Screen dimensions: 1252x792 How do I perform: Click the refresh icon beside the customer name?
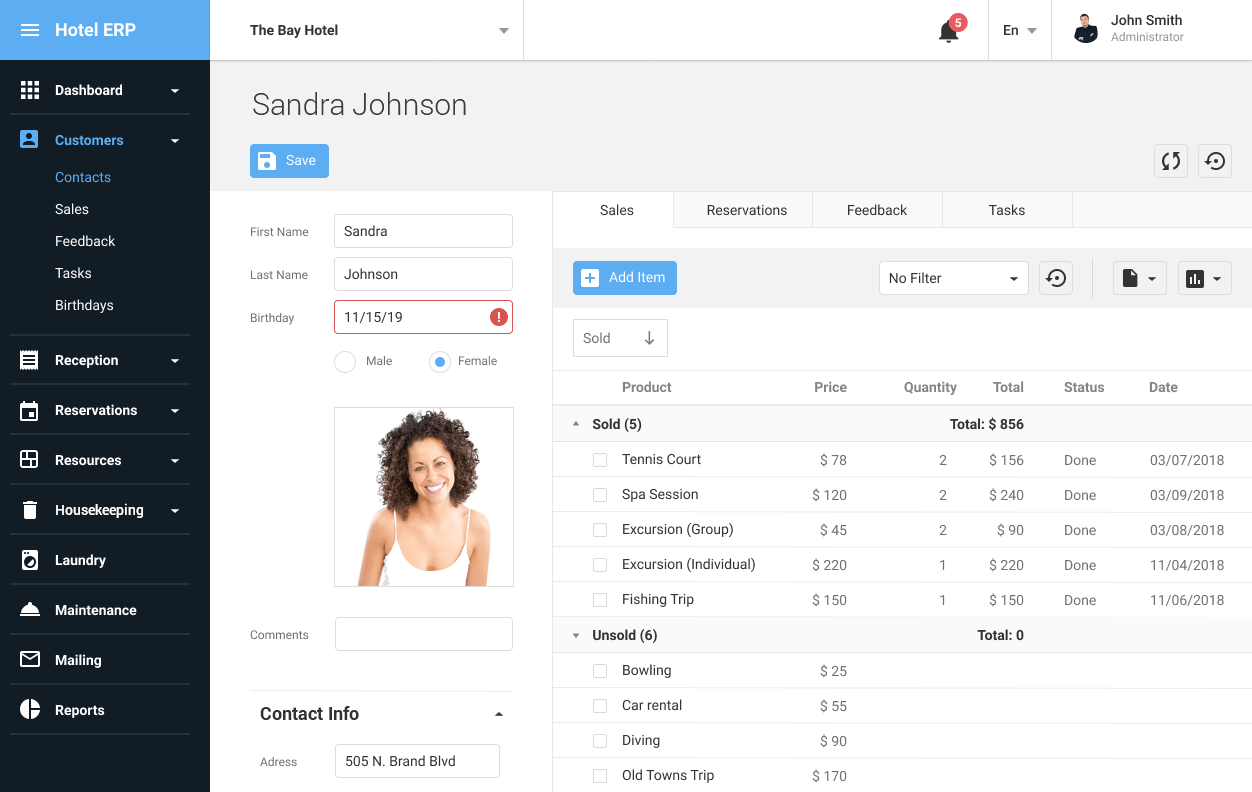point(1171,161)
